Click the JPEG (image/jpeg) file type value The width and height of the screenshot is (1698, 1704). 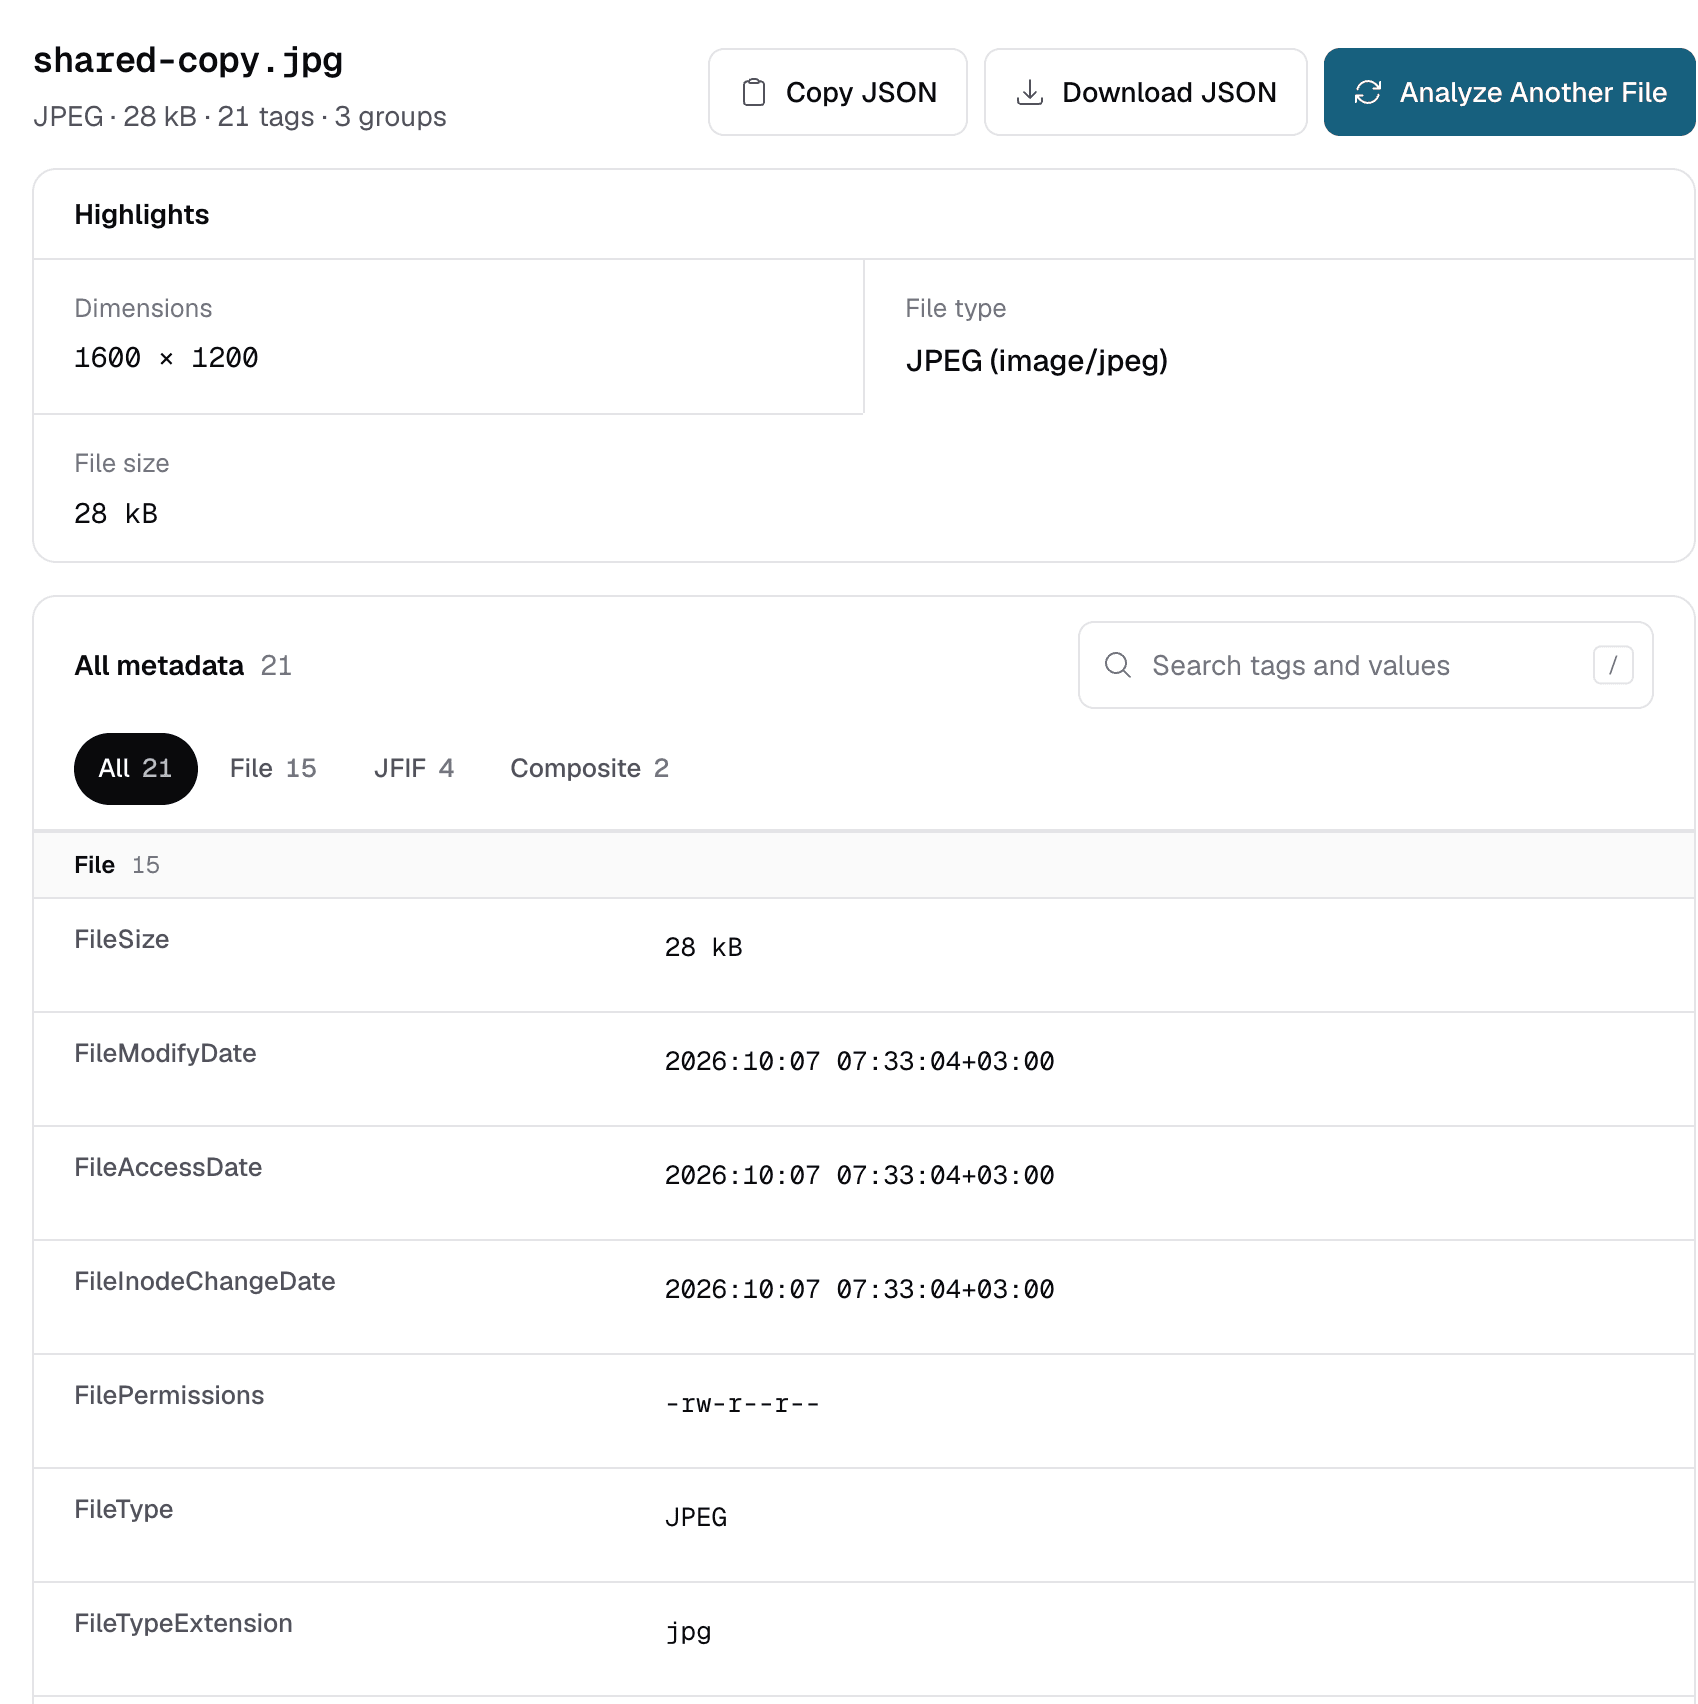[x=1037, y=360]
